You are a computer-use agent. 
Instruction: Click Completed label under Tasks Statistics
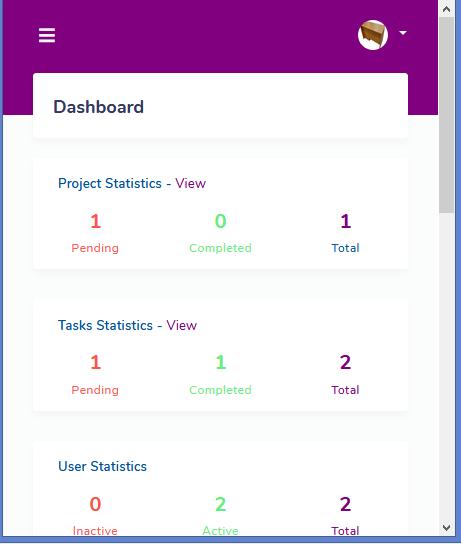(x=220, y=390)
